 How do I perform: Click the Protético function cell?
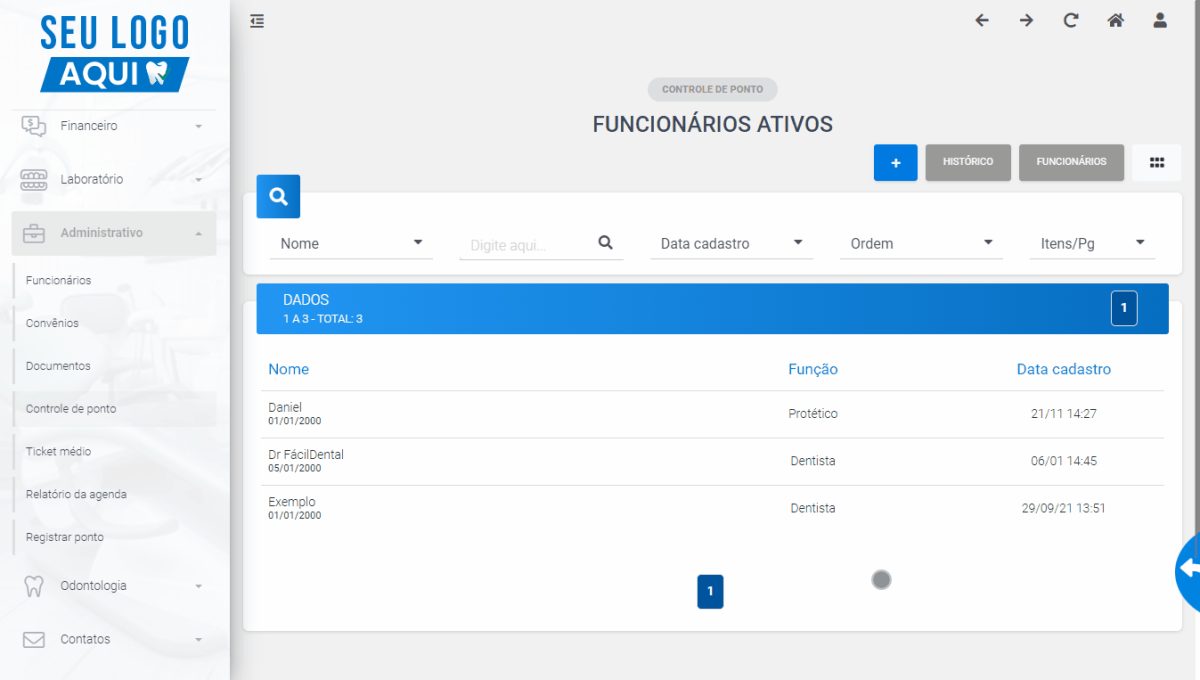(x=813, y=414)
